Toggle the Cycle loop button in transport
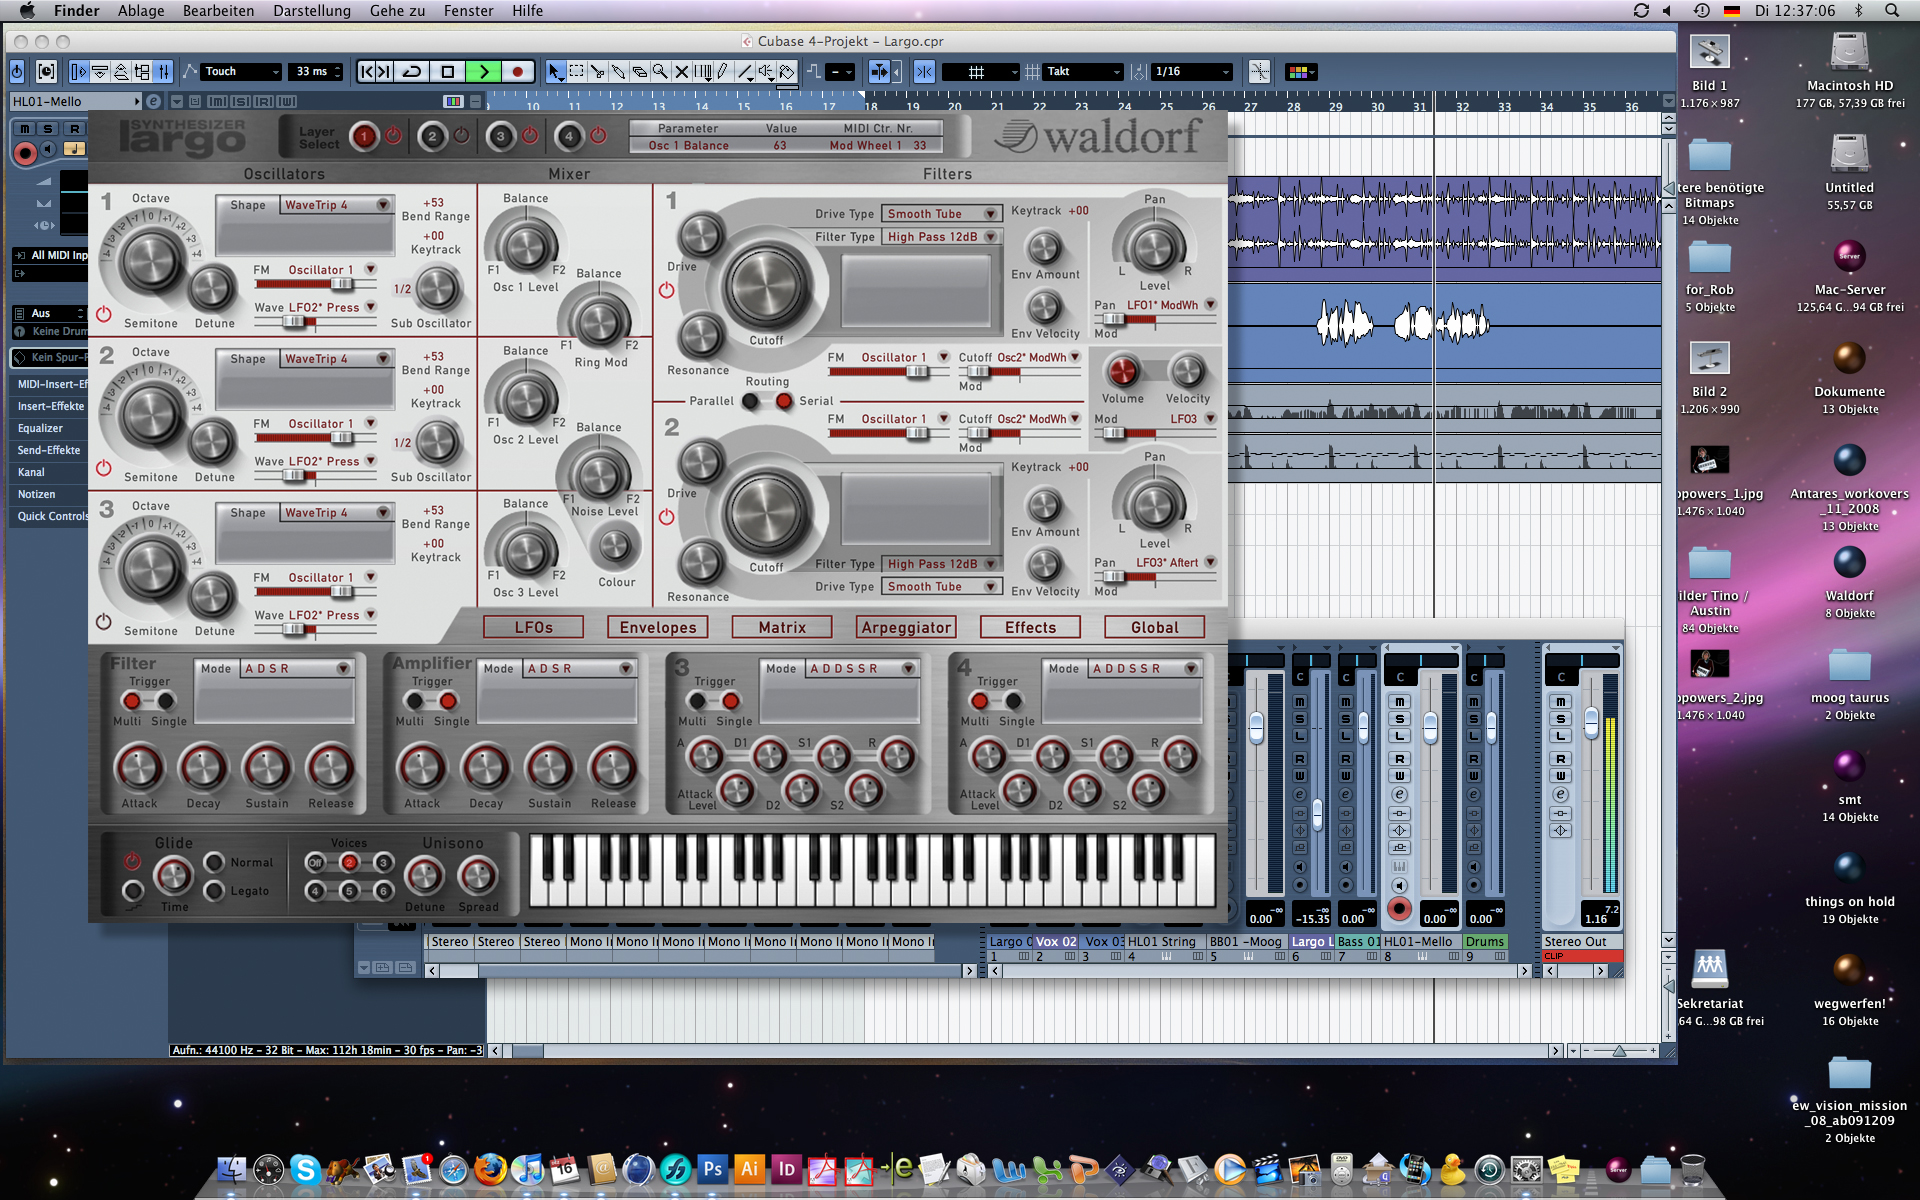This screenshot has height=1200, width=1920. coord(412,72)
